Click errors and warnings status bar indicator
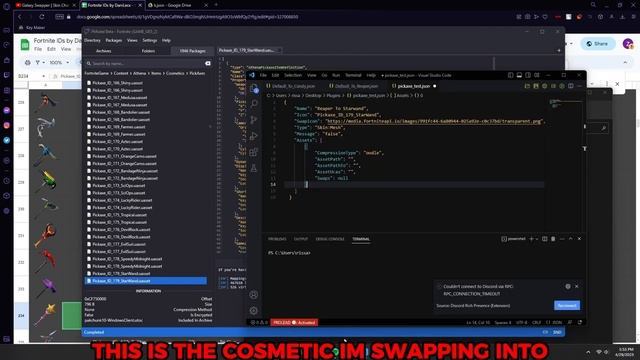The width and height of the screenshot is (640, 360). [x=259, y=322]
